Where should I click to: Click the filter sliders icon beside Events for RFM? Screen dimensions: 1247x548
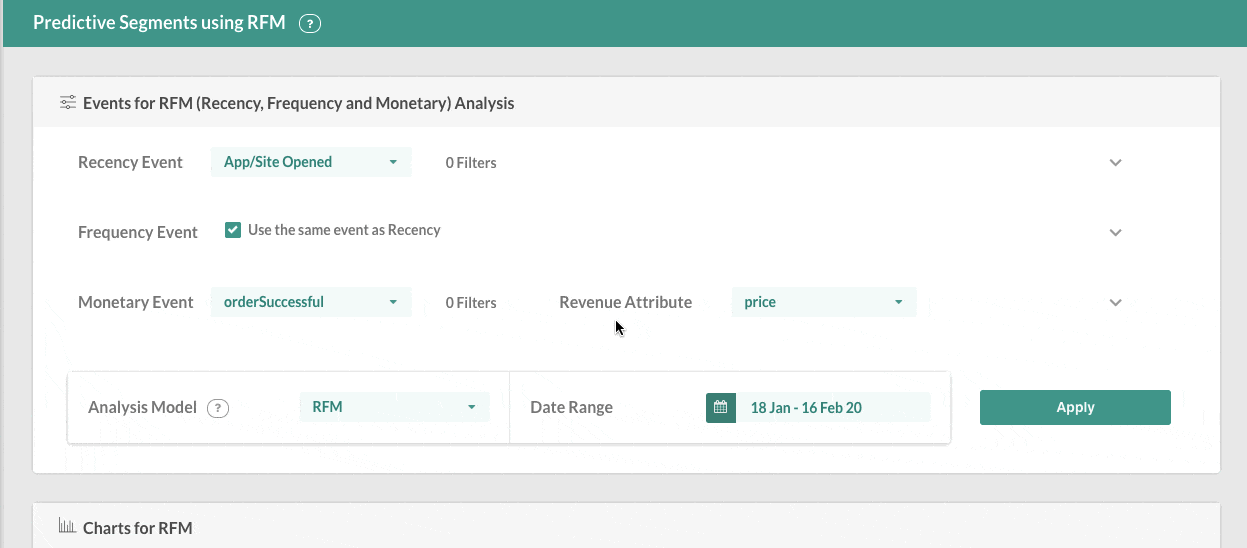[x=68, y=103]
